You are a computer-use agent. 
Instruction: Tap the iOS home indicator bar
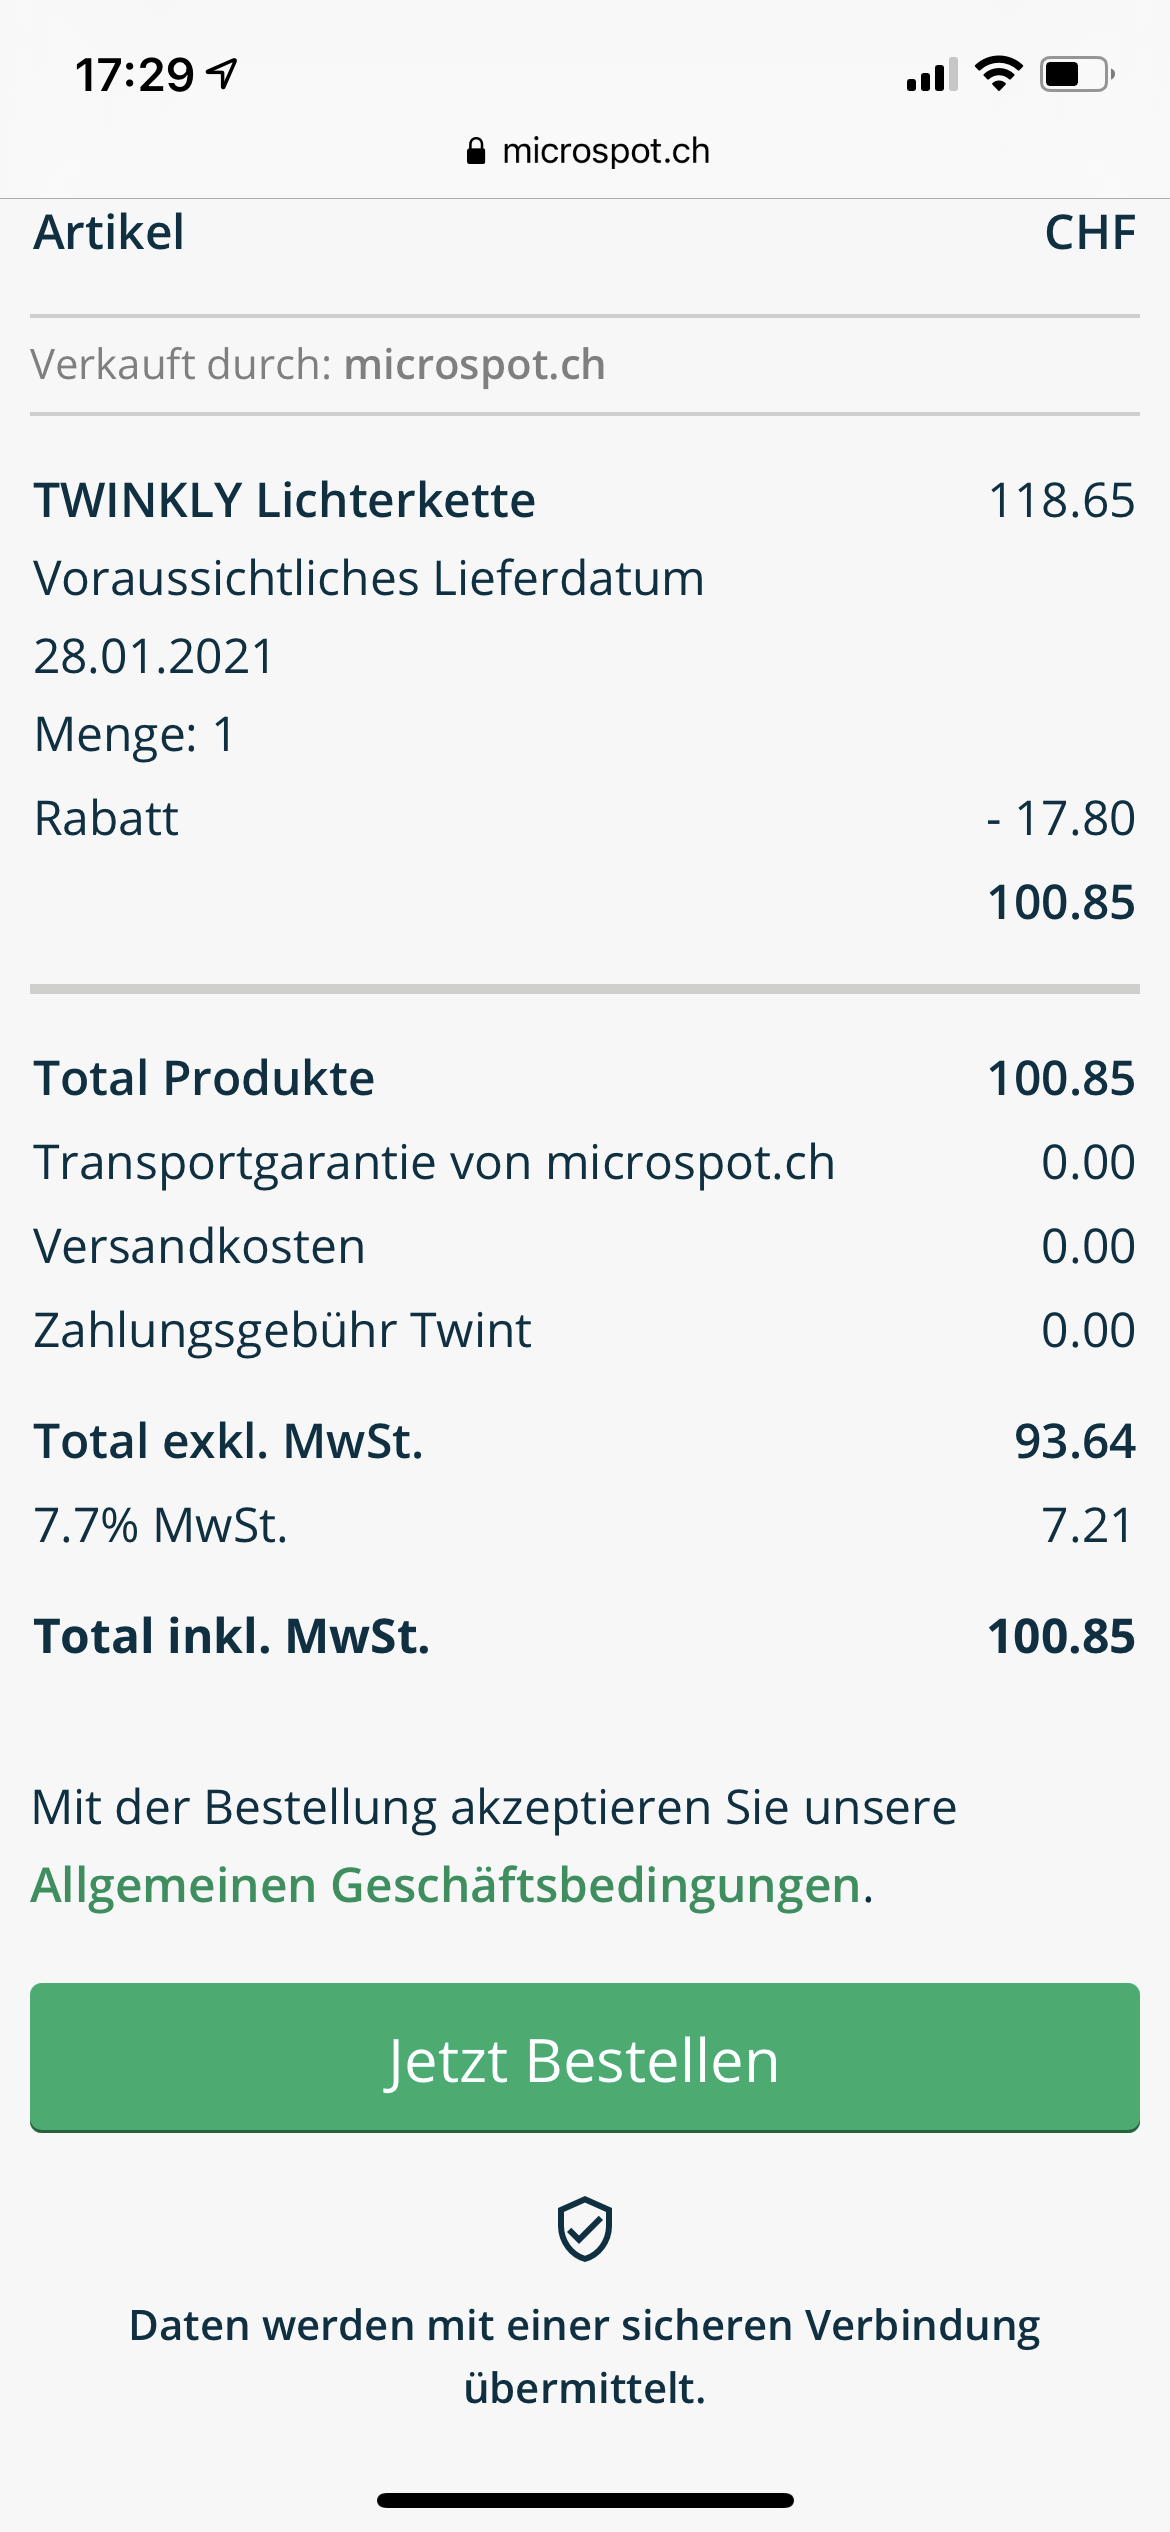pyautogui.click(x=585, y=2500)
